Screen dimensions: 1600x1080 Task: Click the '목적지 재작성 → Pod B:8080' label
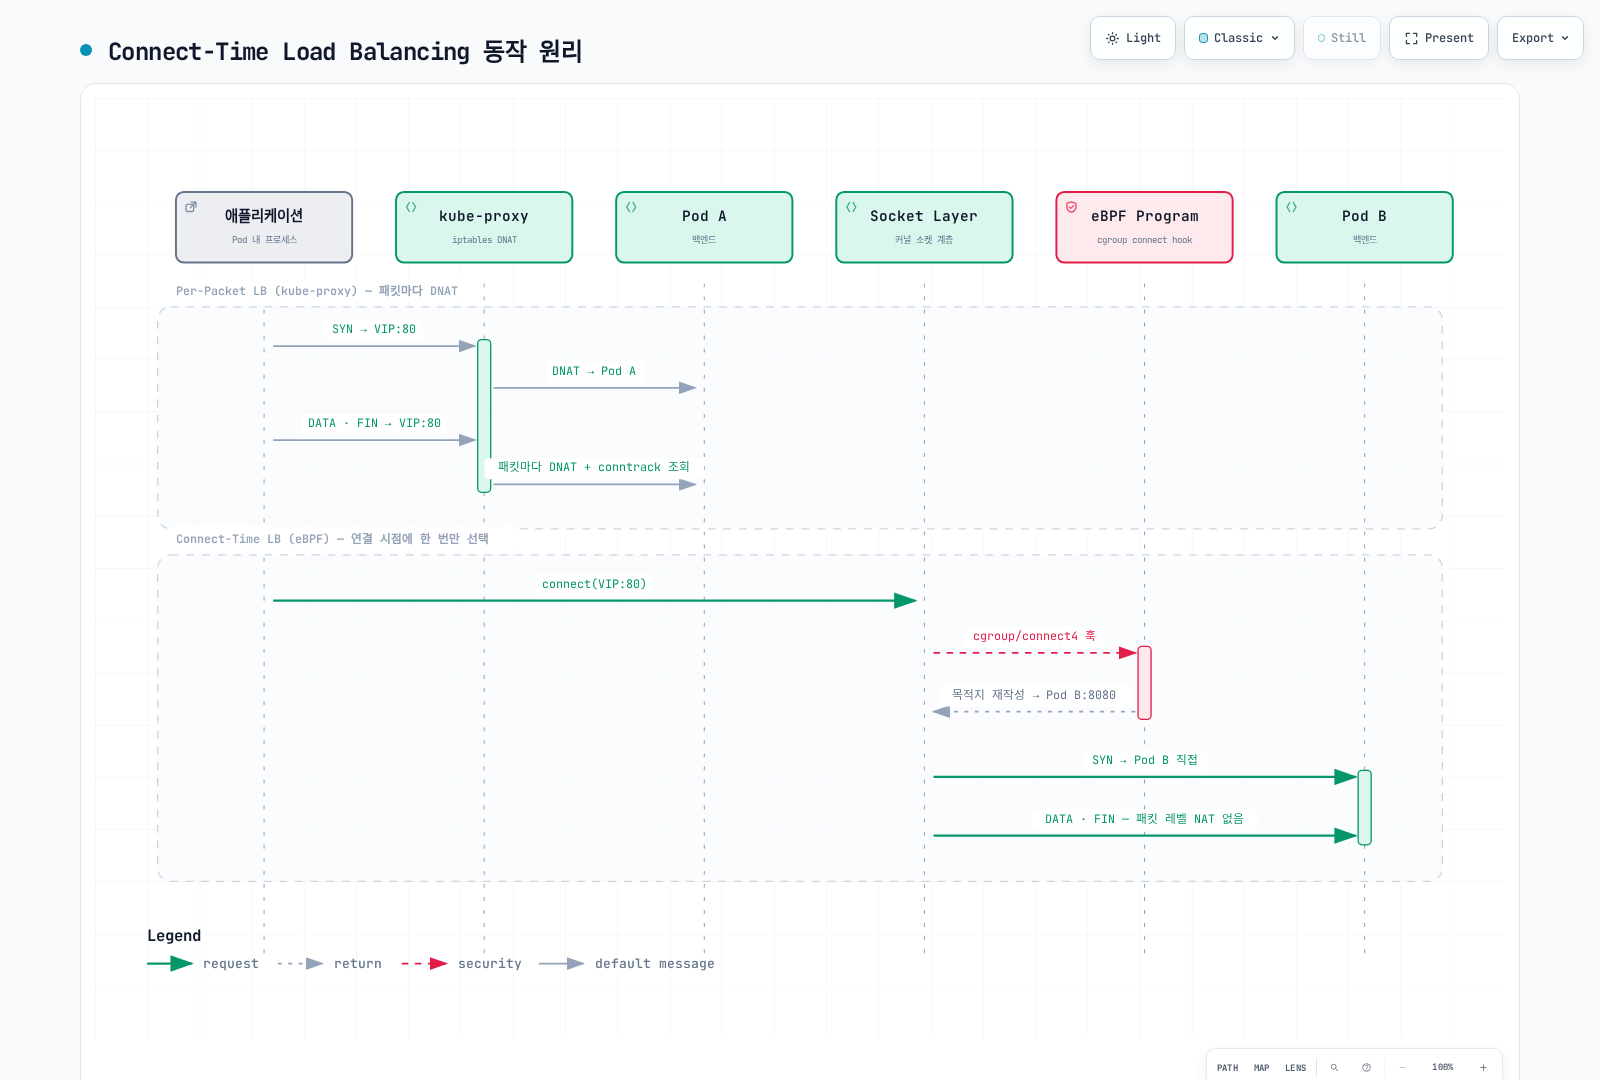point(1034,695)
